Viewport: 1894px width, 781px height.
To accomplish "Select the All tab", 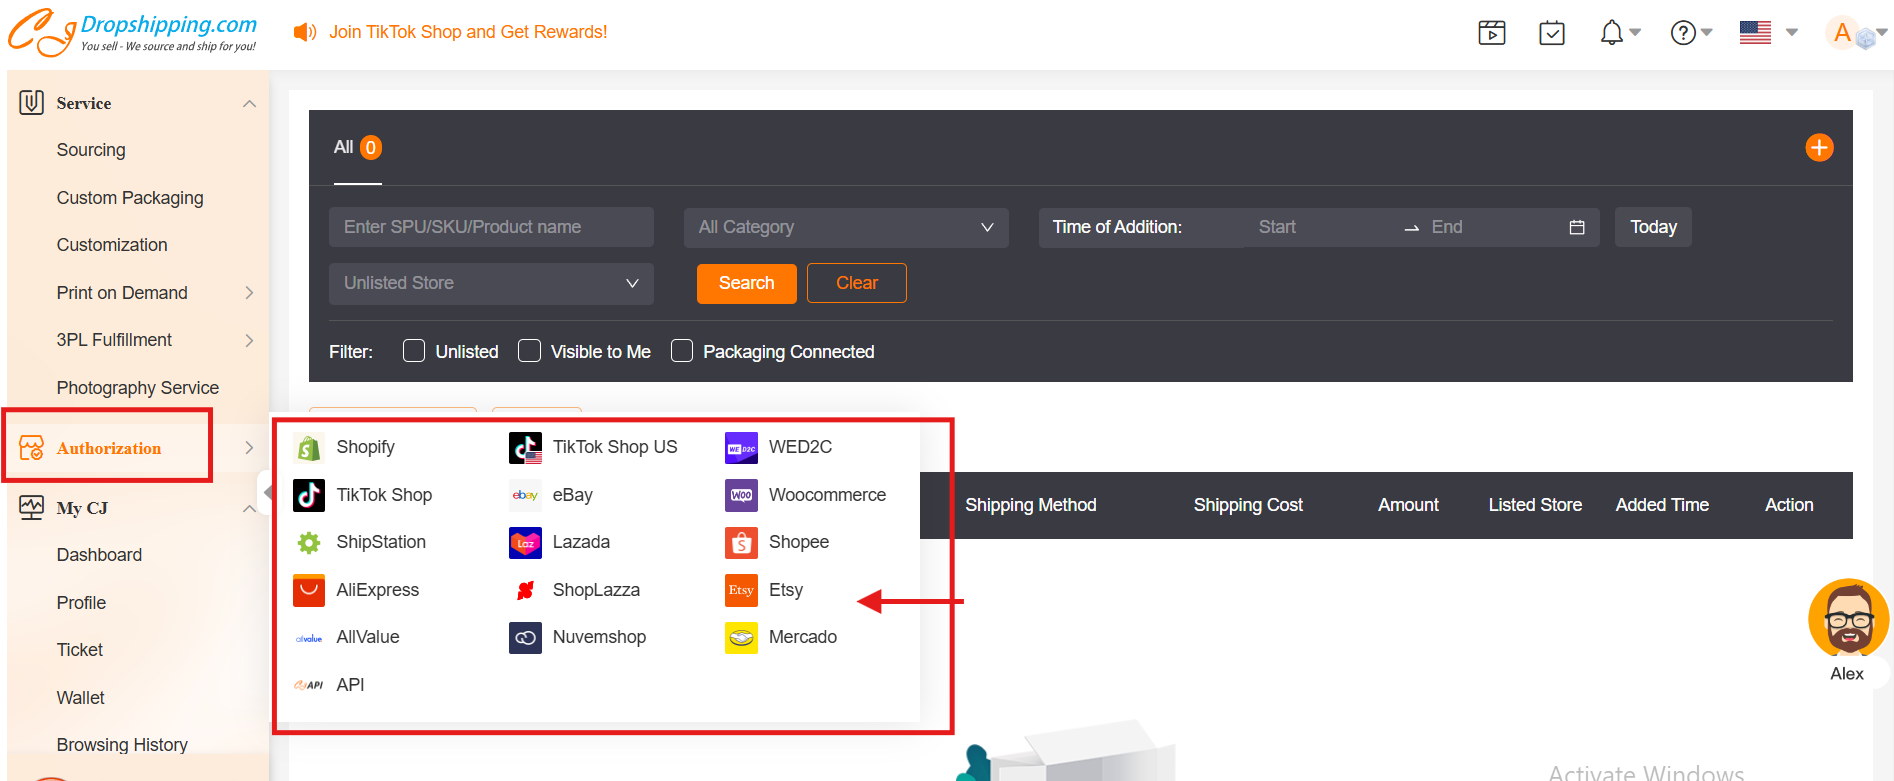I will (357, 147).
